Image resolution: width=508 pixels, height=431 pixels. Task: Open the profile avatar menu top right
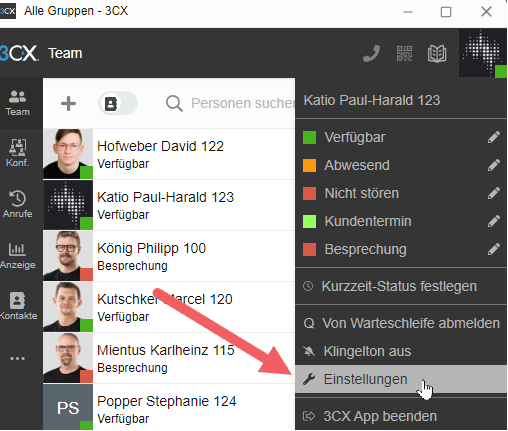tap(483, 53)
